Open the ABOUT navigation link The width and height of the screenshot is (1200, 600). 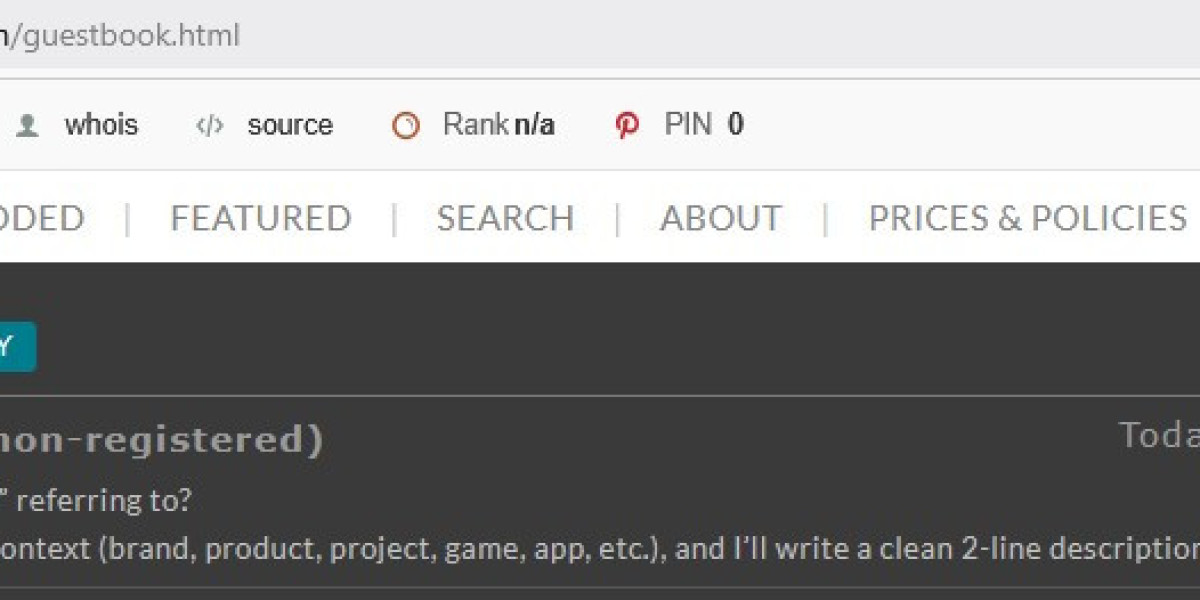click(x=721, y=218)
